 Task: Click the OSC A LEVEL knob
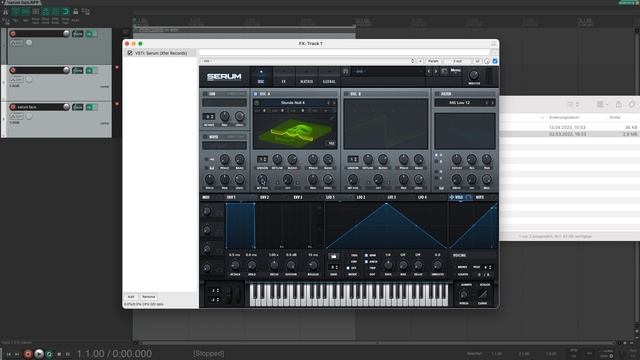point(328,179)
